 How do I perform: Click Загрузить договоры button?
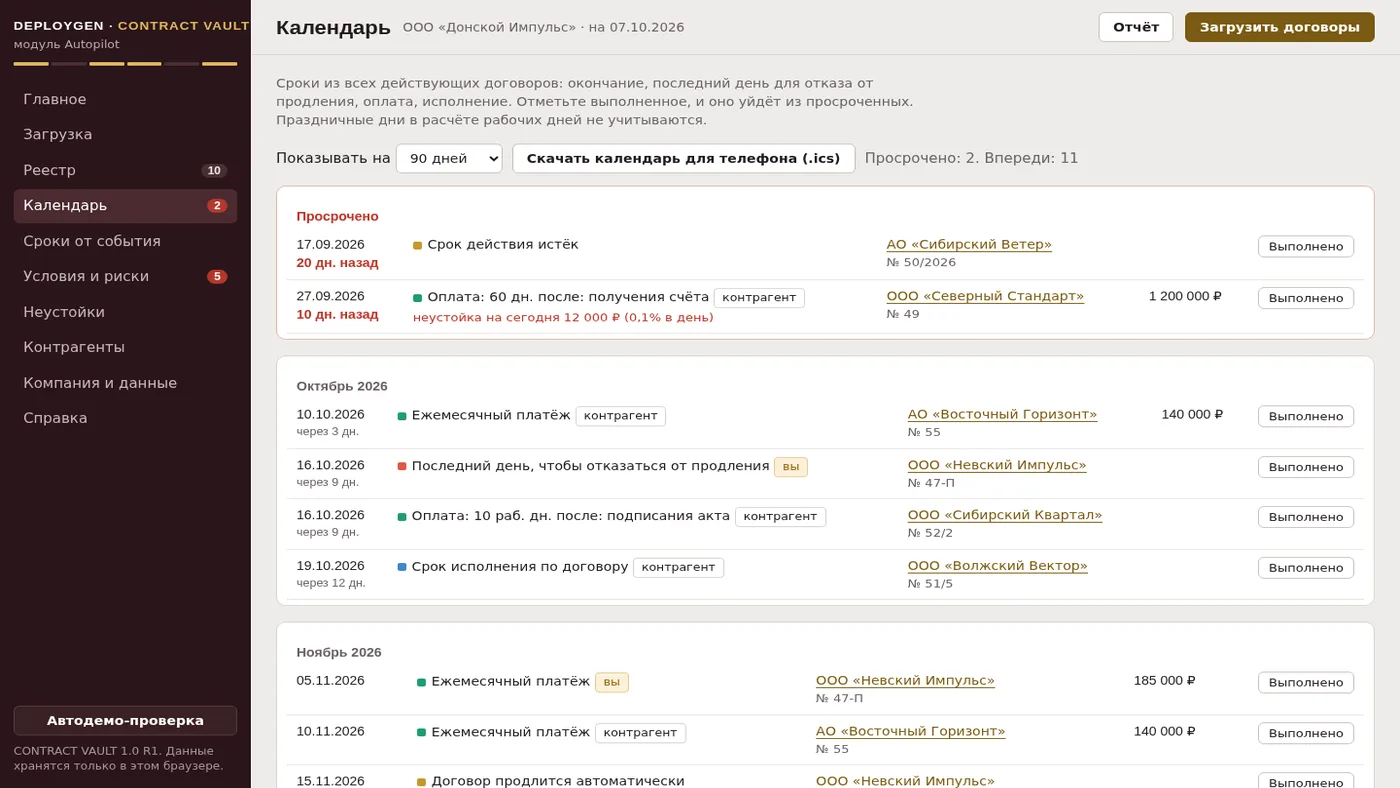pos(1280,27)
